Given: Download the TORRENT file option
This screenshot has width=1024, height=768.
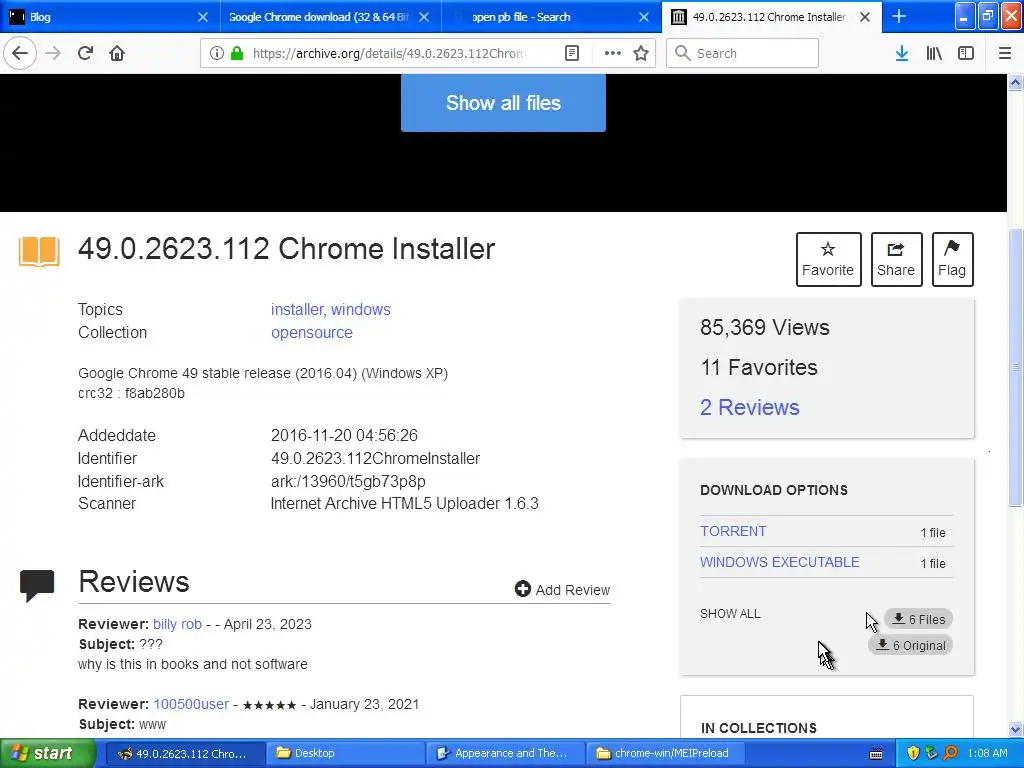Looking at the screenshot, I should click(733, 531).
